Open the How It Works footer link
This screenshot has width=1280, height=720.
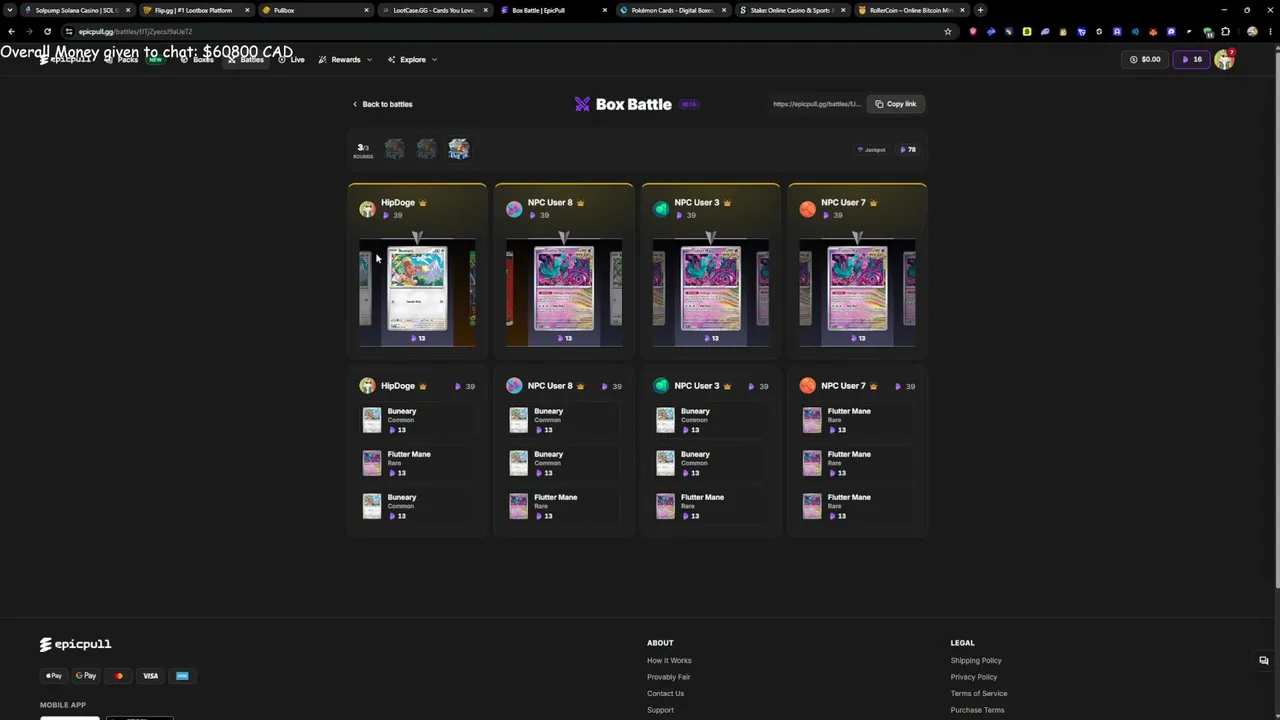(669, 661)
